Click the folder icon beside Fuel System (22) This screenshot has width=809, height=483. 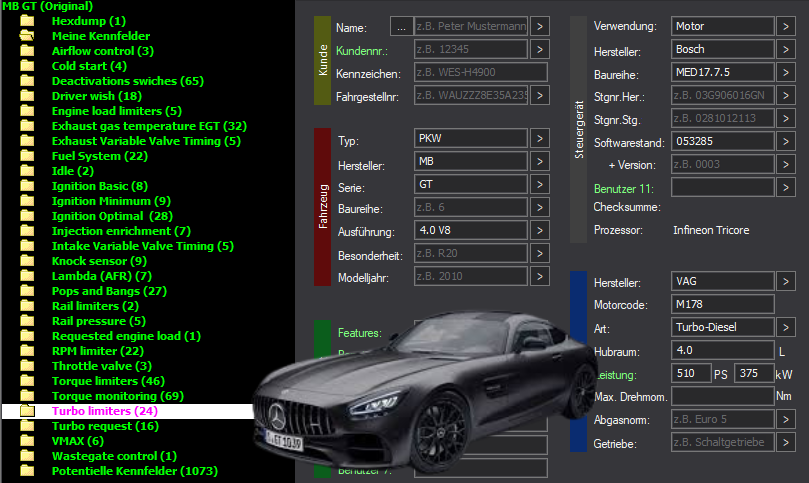click(27, 156)
